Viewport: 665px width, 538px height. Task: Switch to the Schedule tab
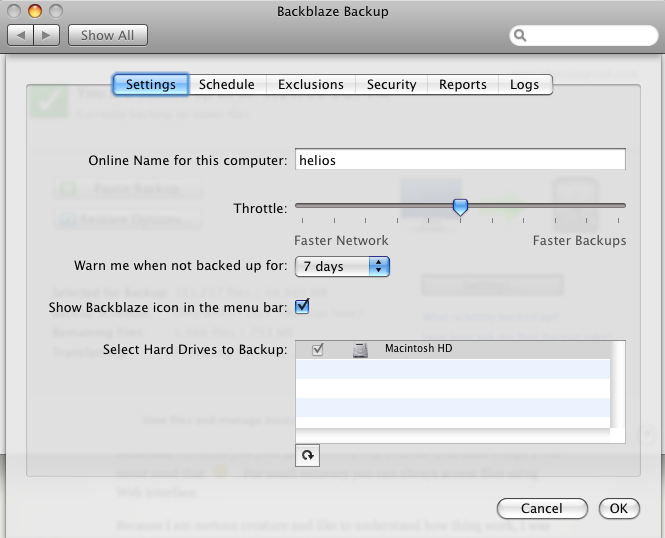pyautogui.click(x=227, y=84)
